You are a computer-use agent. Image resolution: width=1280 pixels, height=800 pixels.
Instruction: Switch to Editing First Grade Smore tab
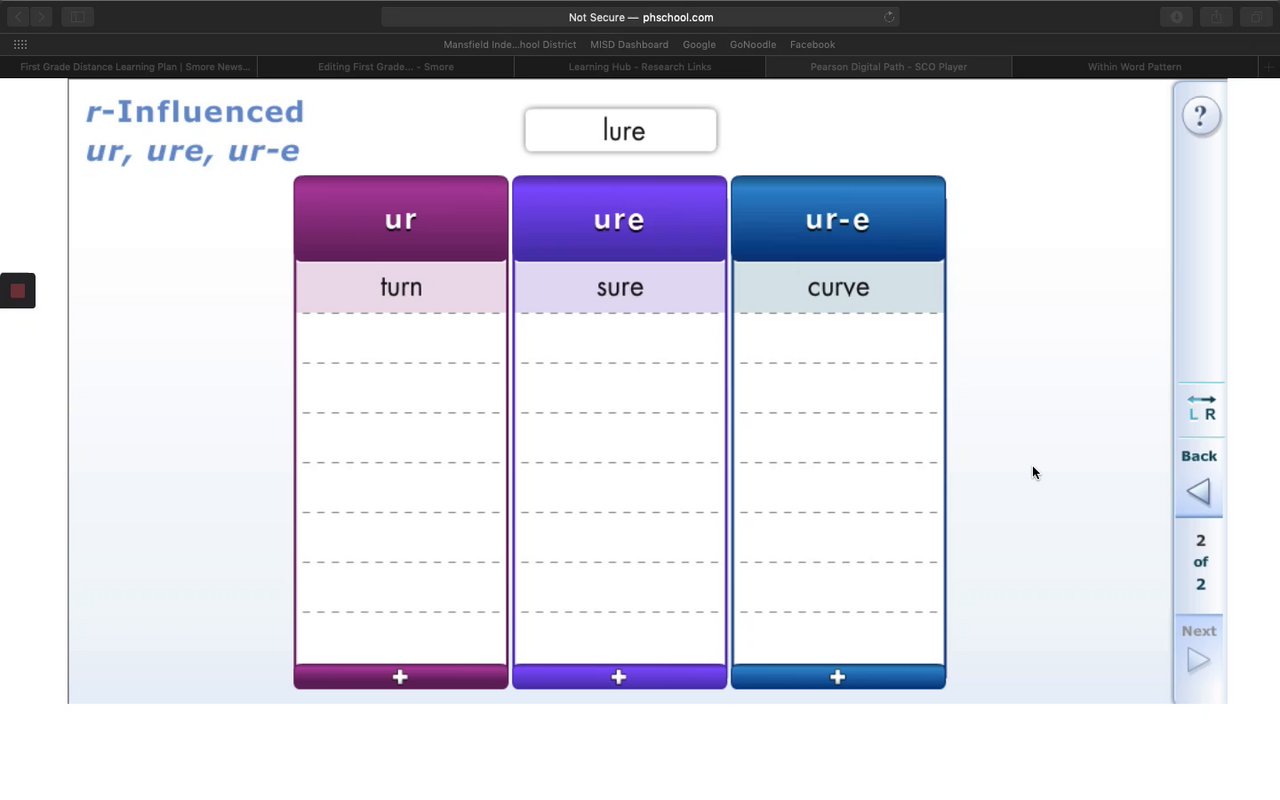pos(386,67)
